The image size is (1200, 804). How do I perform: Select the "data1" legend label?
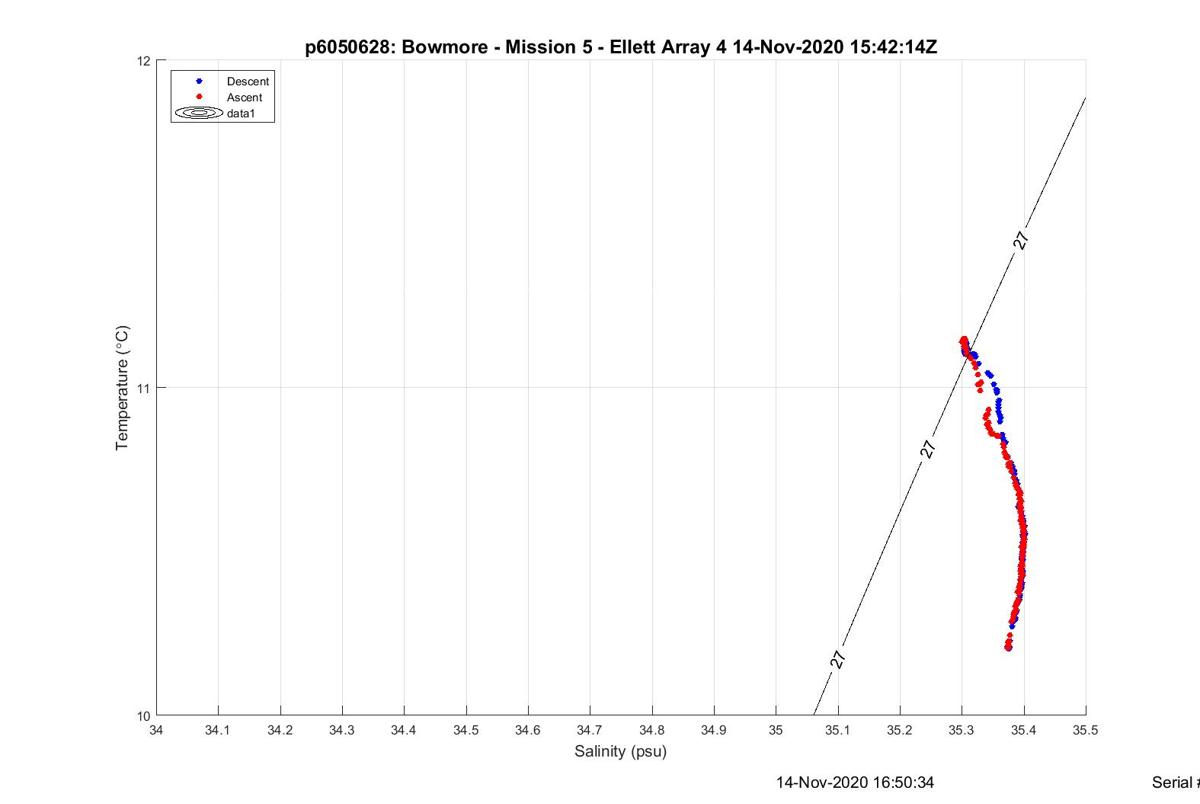point(243,114)
